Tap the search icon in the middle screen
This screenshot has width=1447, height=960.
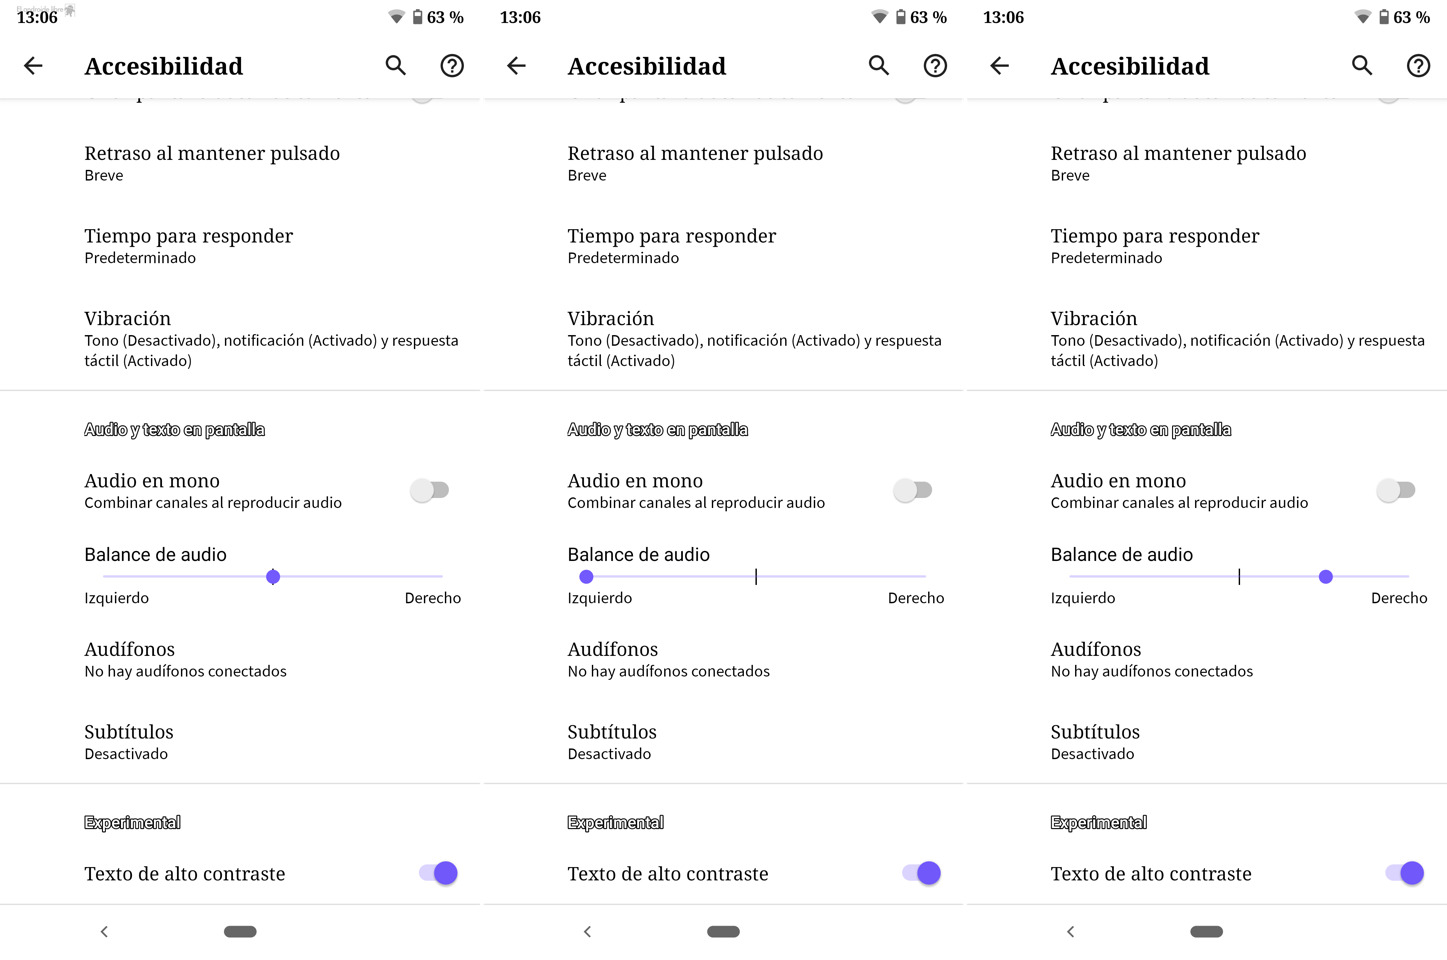click(x=879, y=66)
